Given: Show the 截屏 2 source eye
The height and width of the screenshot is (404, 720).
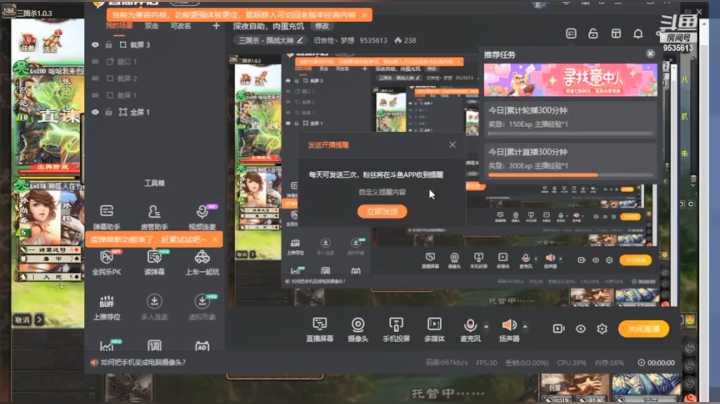Looking at the screenshot, I should tap(95, 79).
